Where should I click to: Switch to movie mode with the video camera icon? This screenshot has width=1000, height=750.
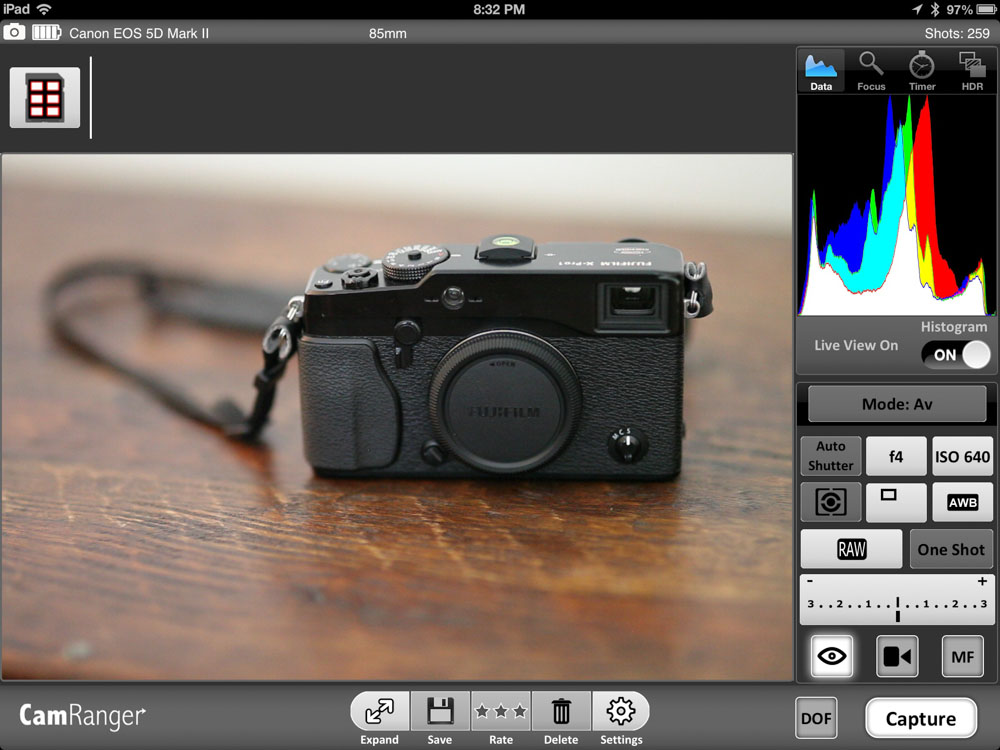click(897, 656)
